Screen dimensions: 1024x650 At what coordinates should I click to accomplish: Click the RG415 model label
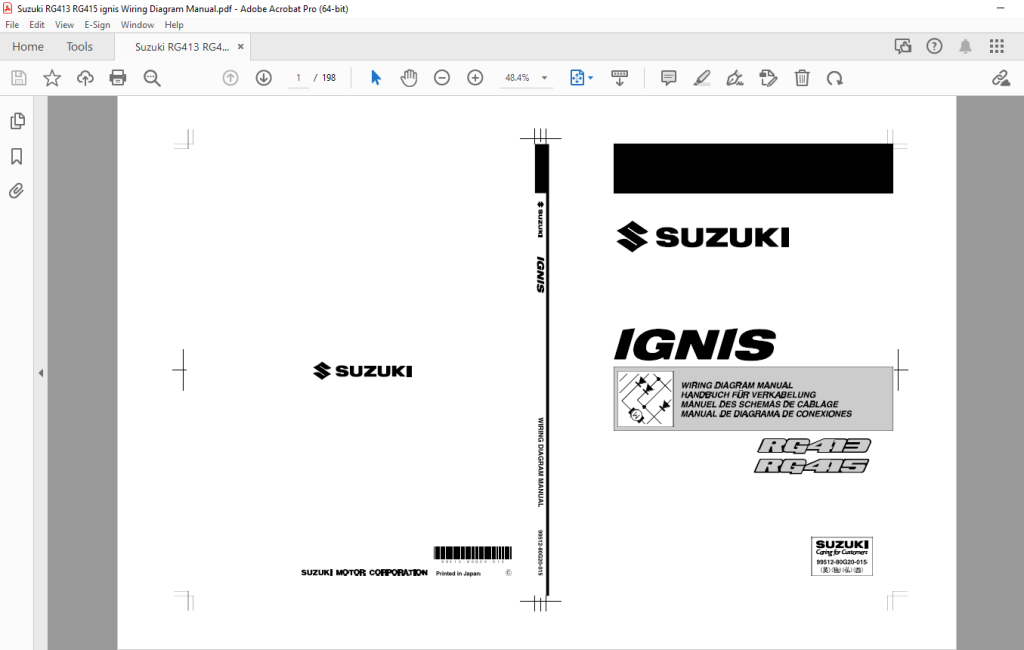811,466
